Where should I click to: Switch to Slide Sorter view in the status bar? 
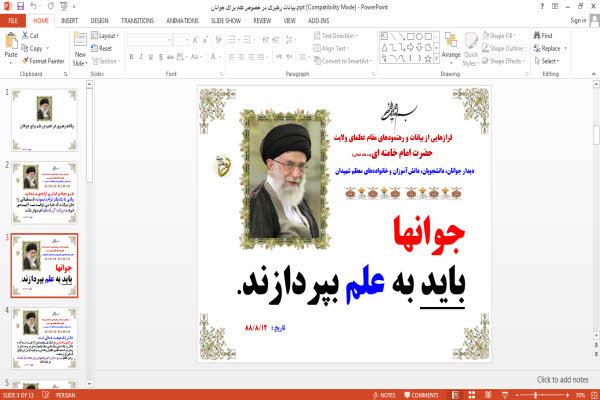(x=472, y=395)
